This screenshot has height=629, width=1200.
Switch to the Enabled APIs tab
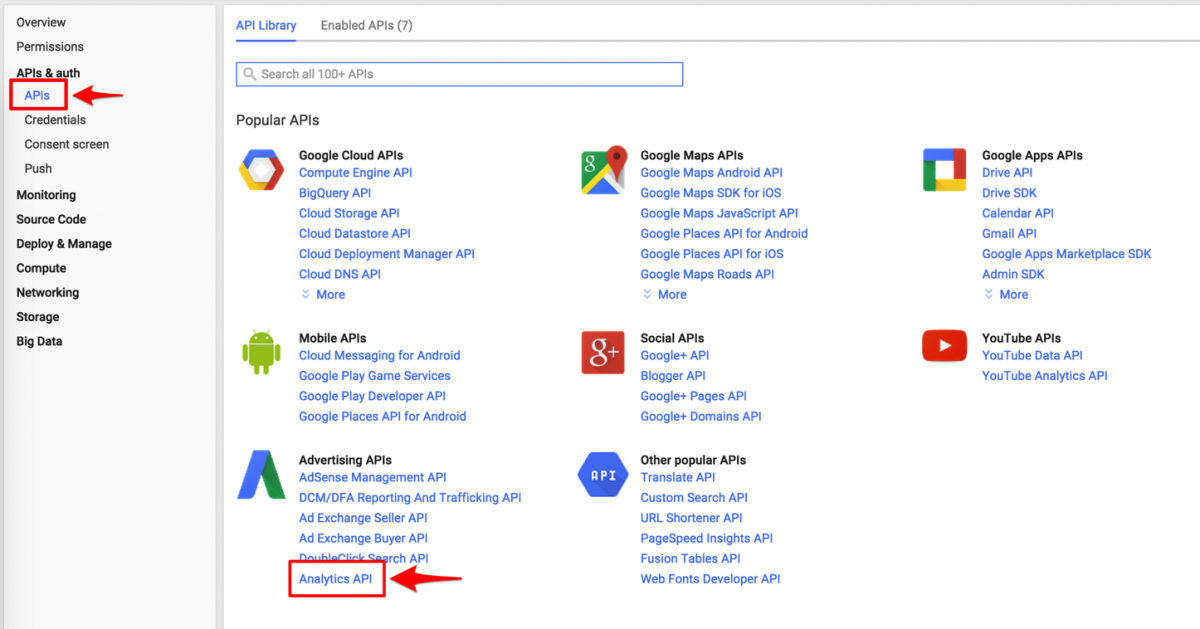(366, 25)
